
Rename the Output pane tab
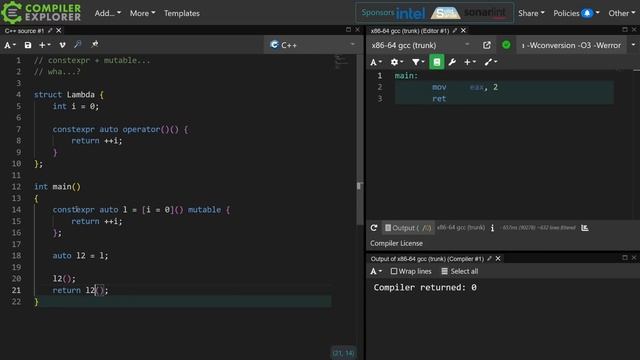[489, 259]
